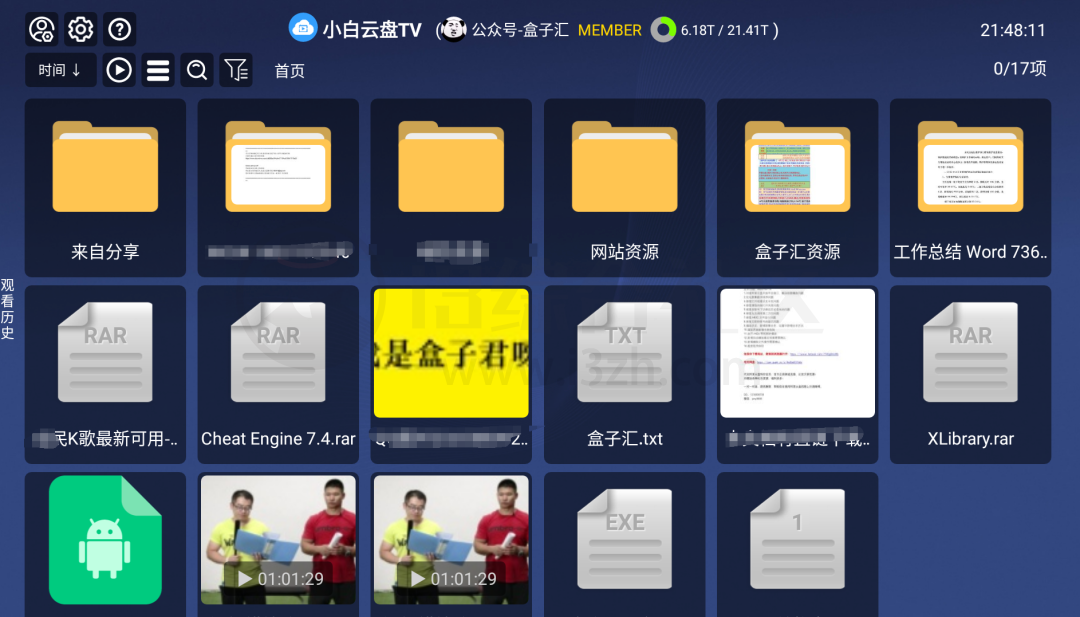Click the play all button in toolbar
This screenshot has width=1080, height=617.
(x=119, y=70)
